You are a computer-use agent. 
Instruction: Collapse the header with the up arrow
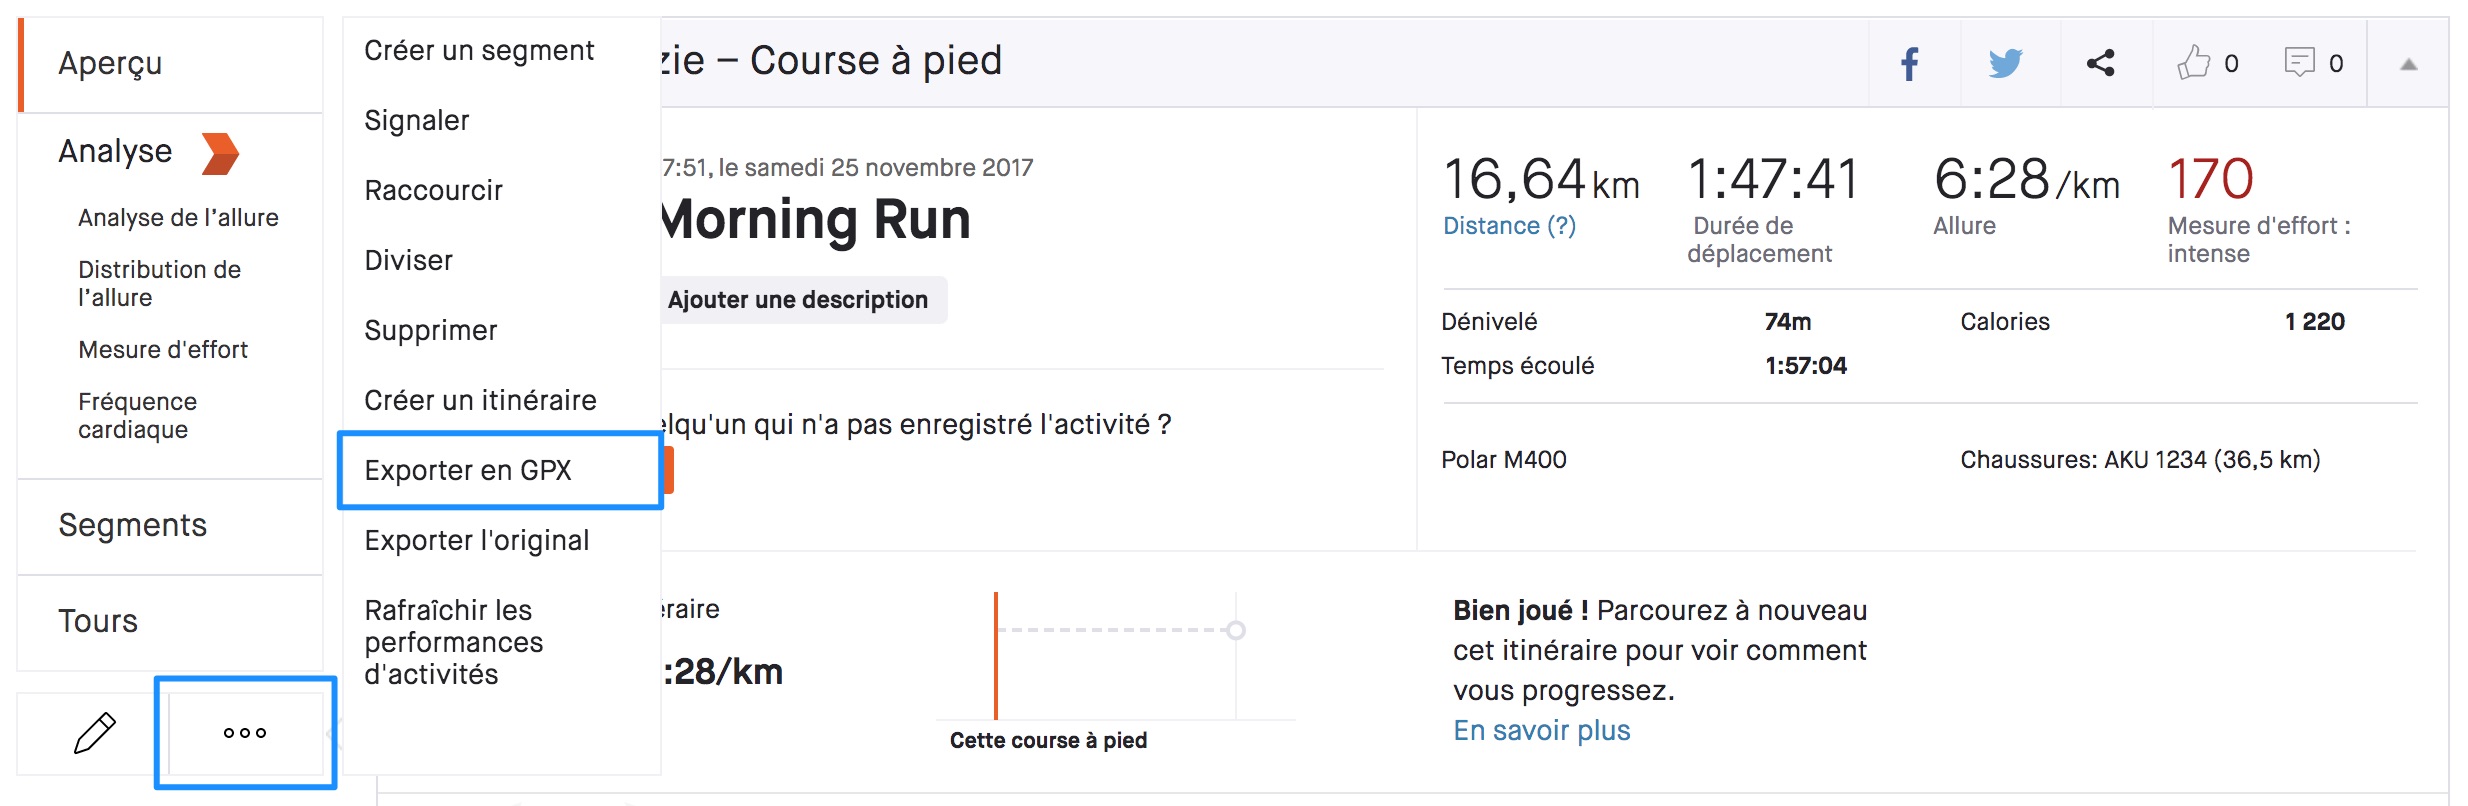pos(2409,64)
